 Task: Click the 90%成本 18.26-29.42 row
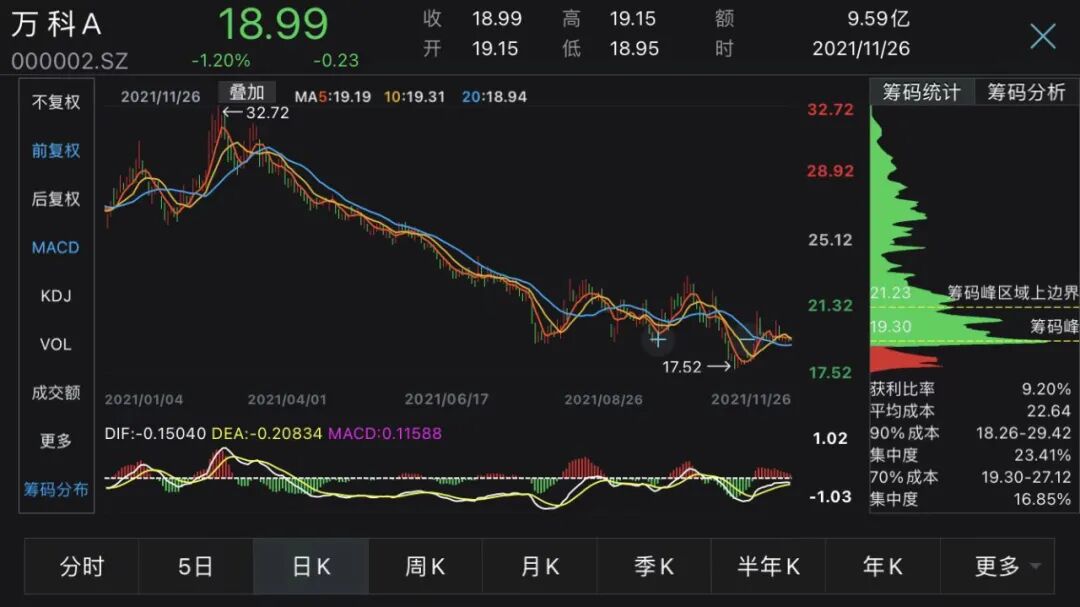[x=970, y=433]
